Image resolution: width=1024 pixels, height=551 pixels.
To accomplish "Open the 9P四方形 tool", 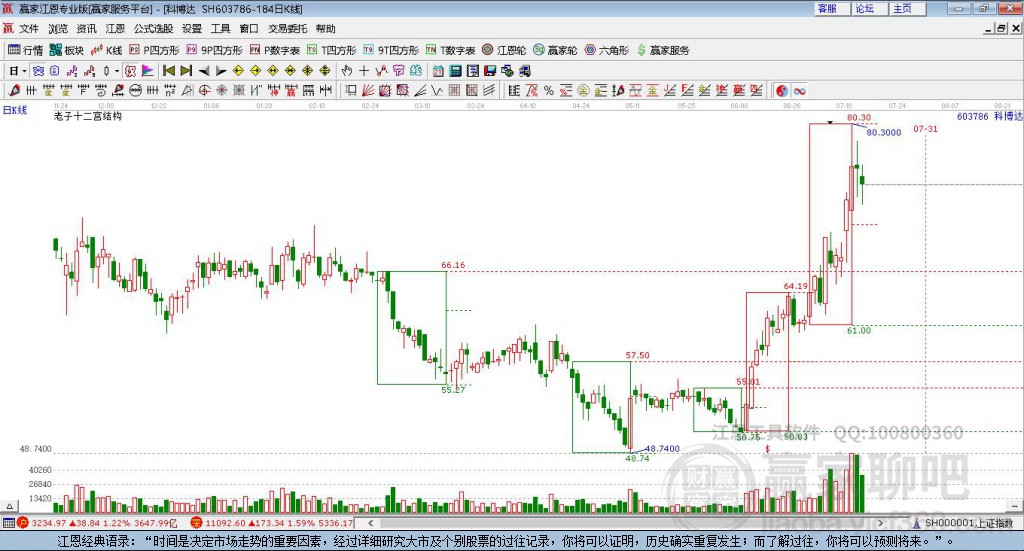I will tap(215, 50).
